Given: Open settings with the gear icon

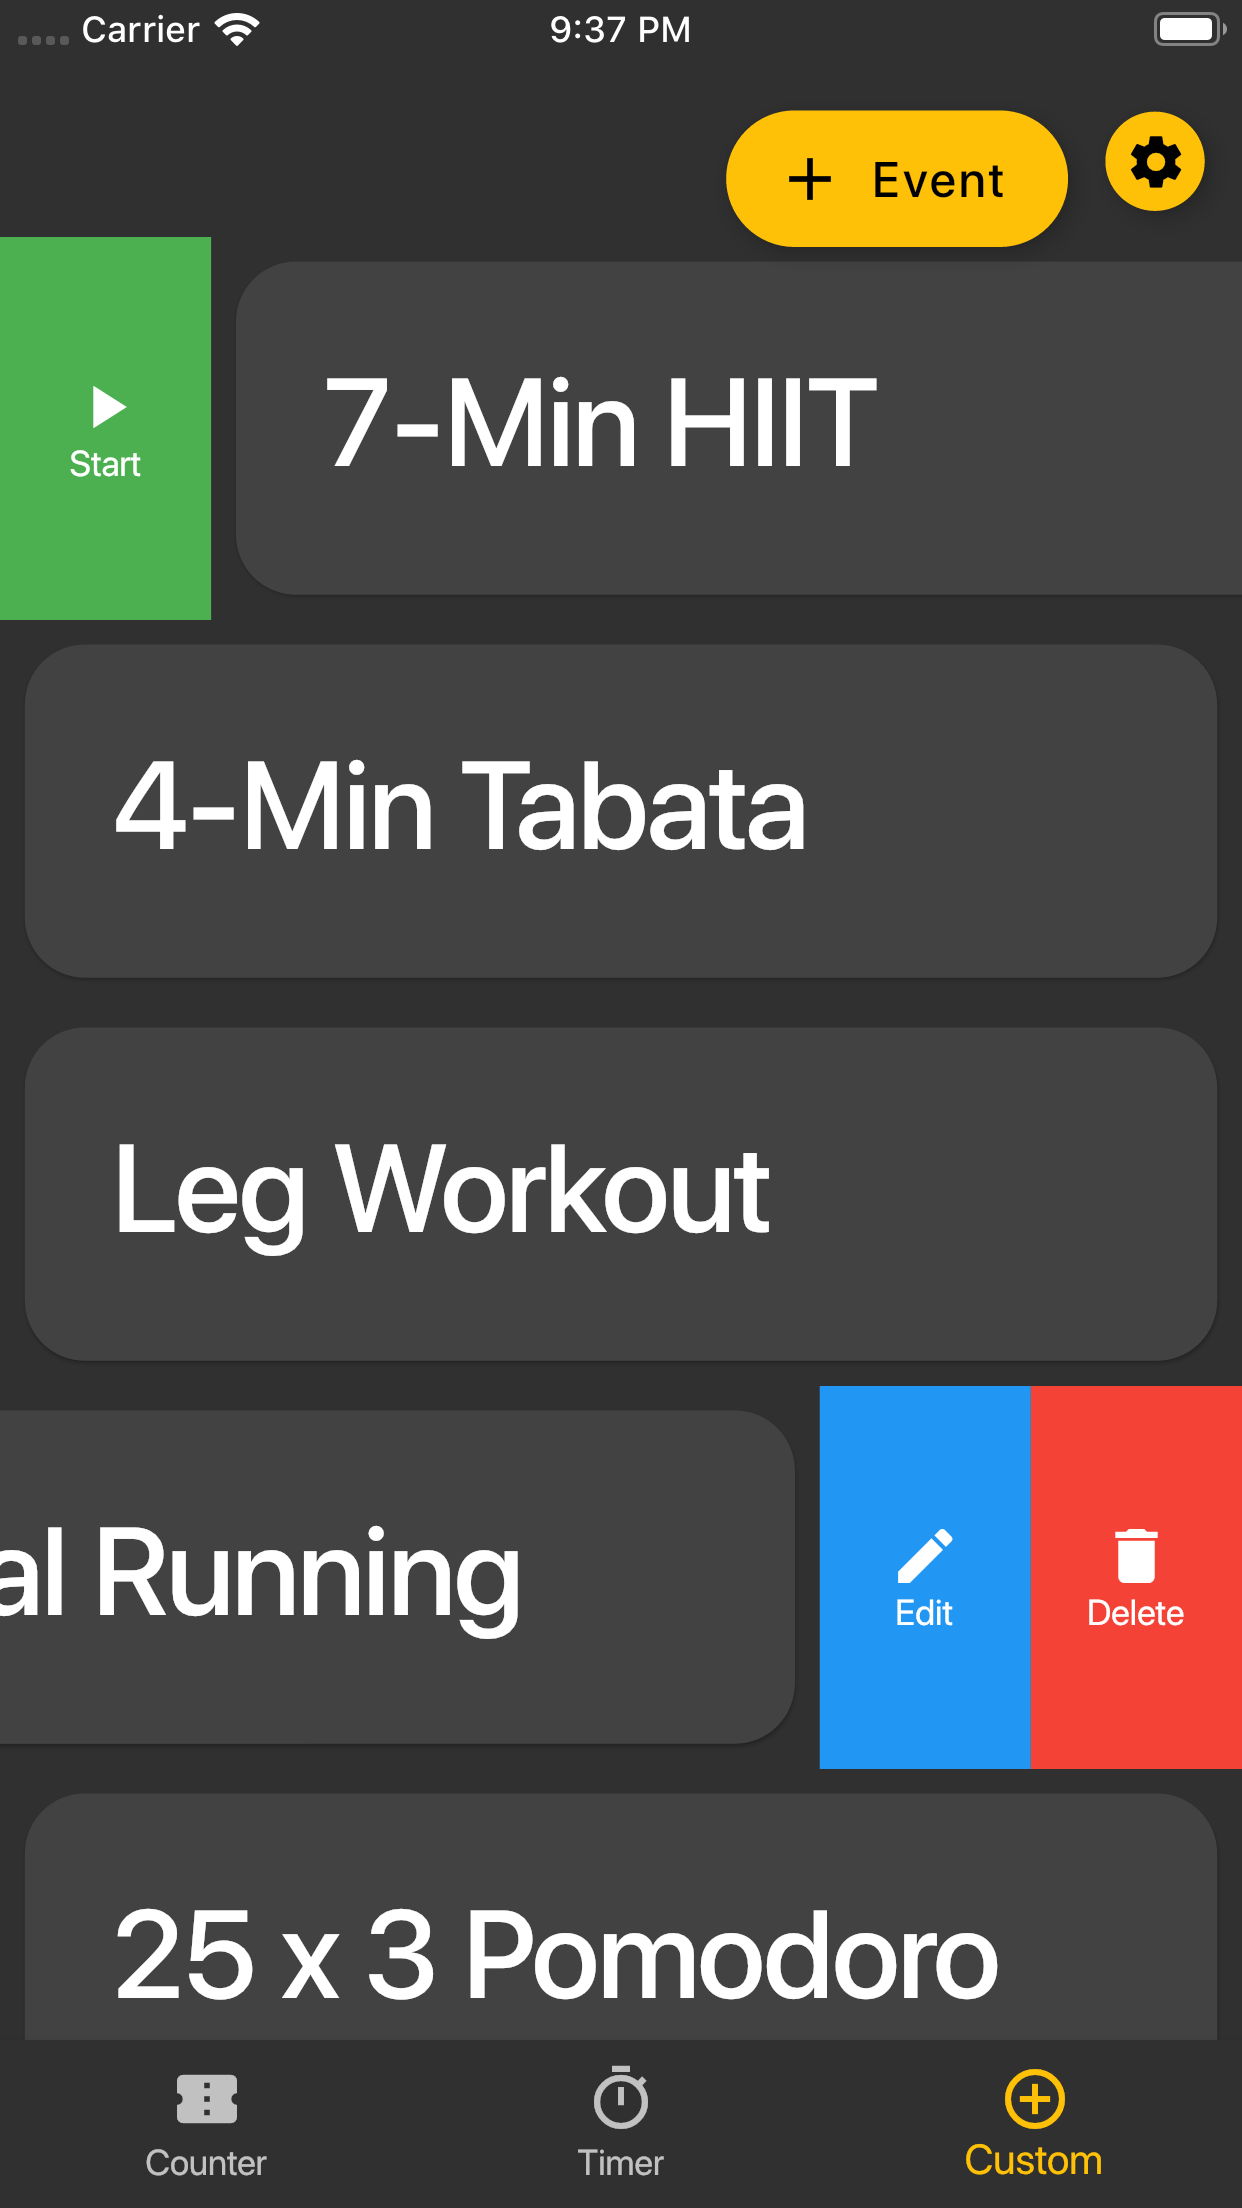Looking at the screenshot, I should 1155,162.
